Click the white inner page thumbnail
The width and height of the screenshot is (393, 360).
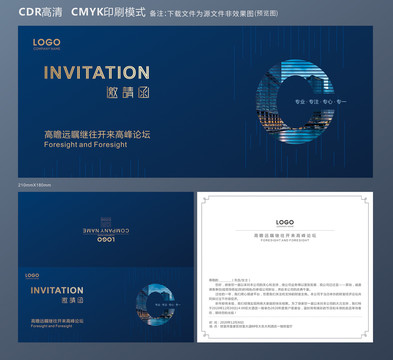point(285,267)
